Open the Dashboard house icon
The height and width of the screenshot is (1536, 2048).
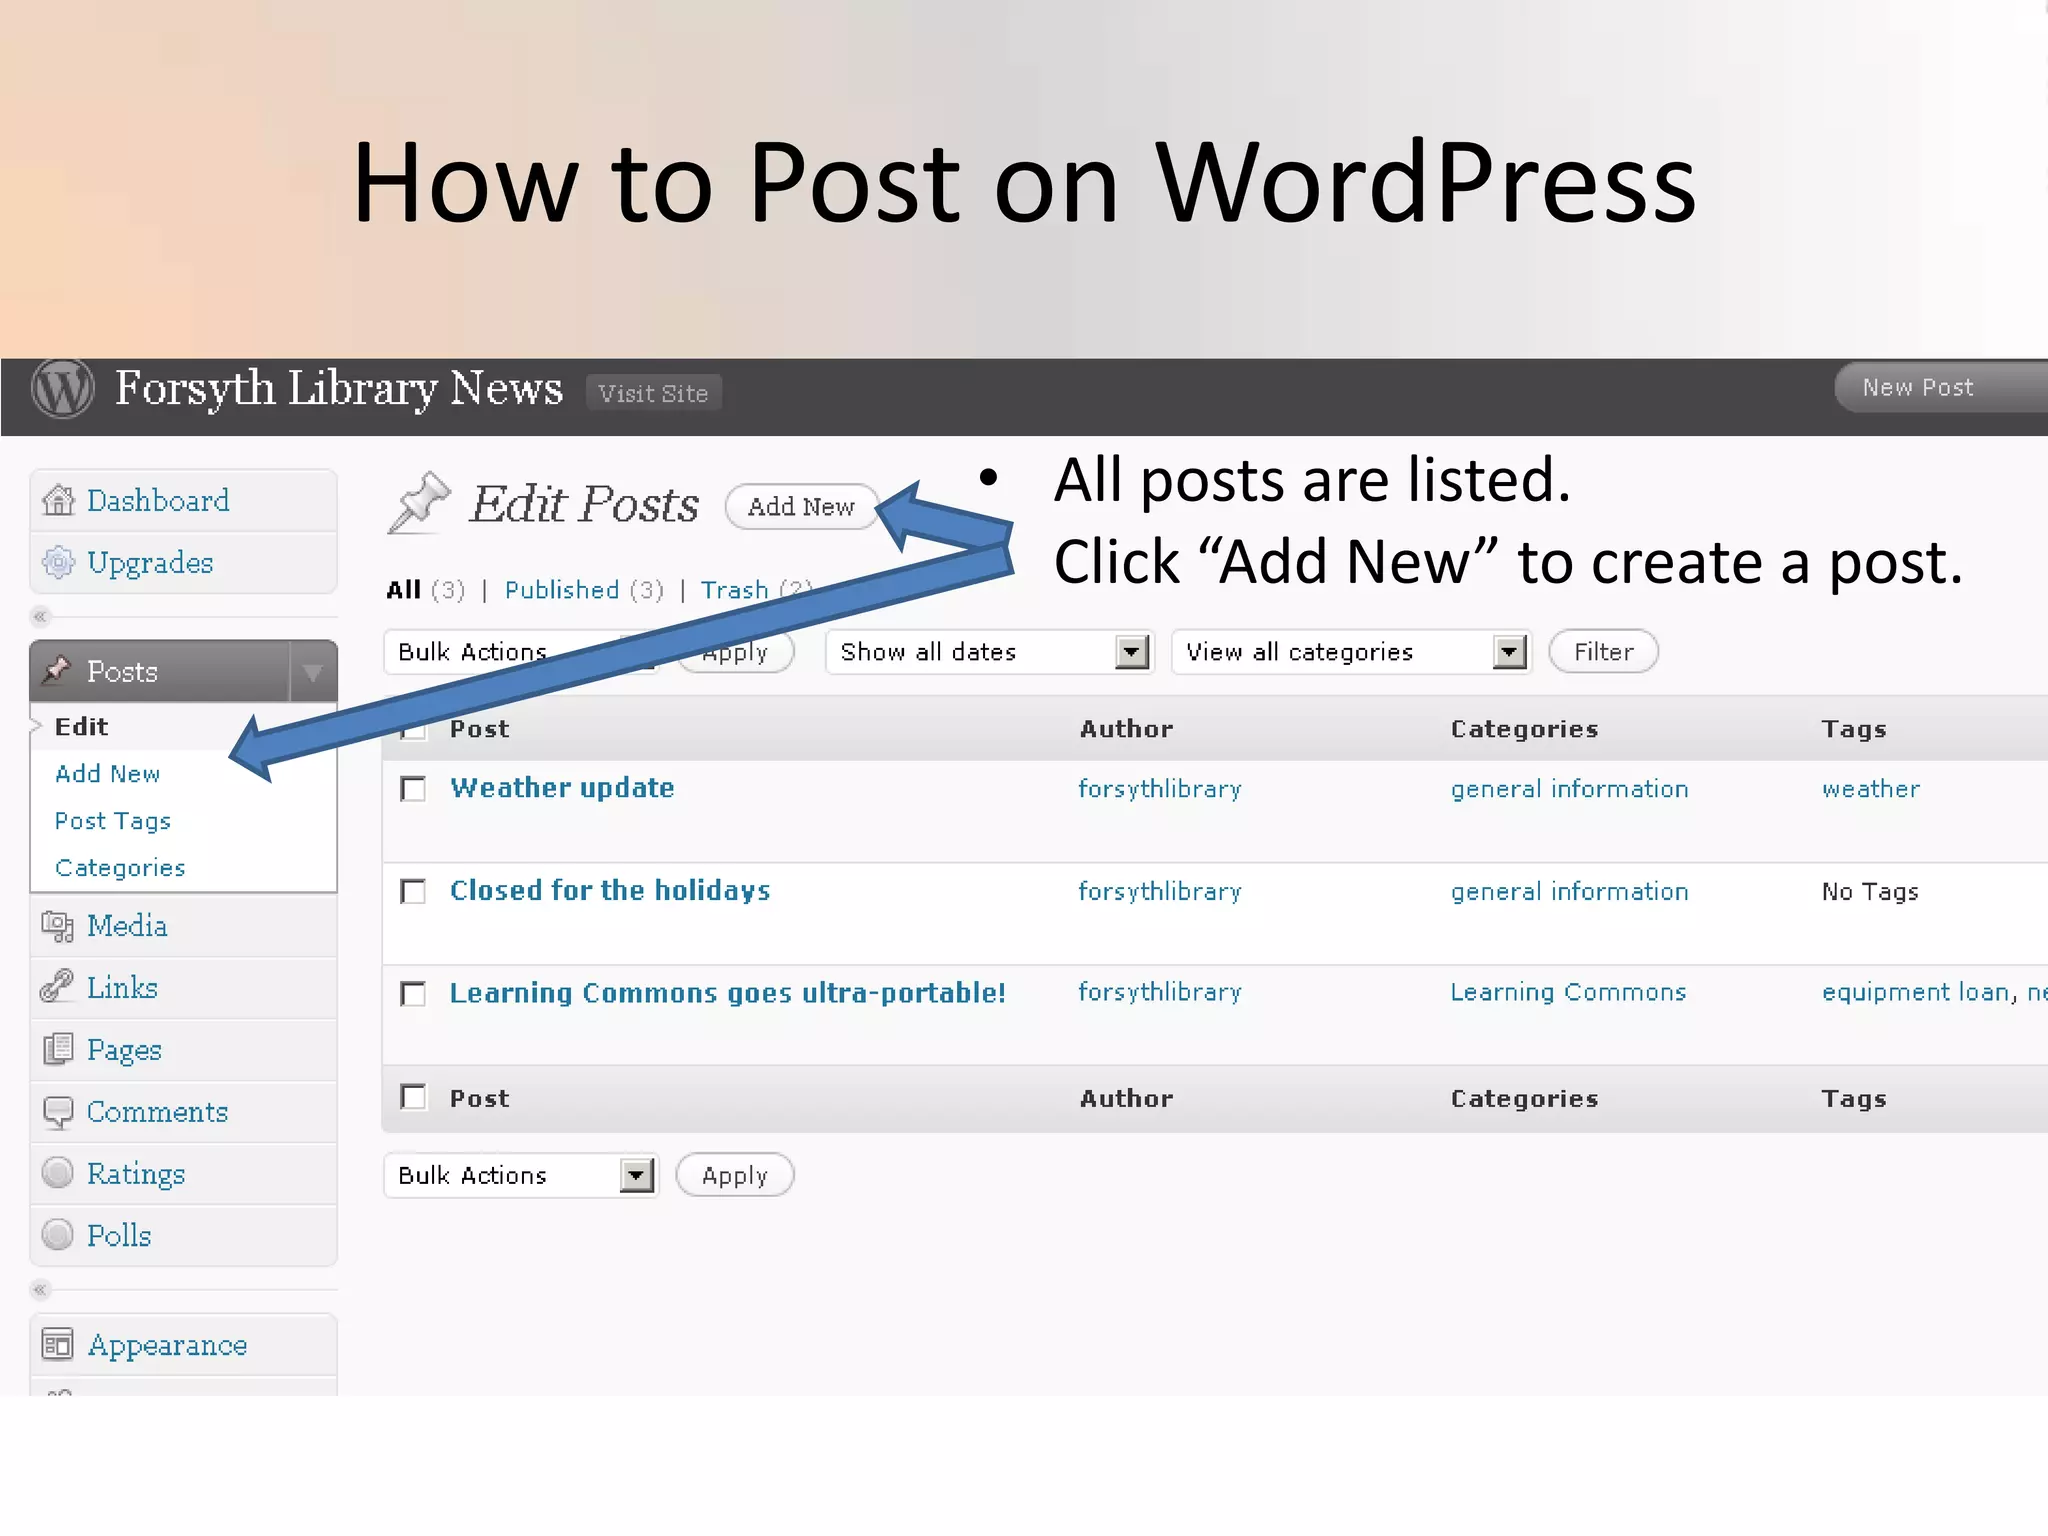pos(59,500)
